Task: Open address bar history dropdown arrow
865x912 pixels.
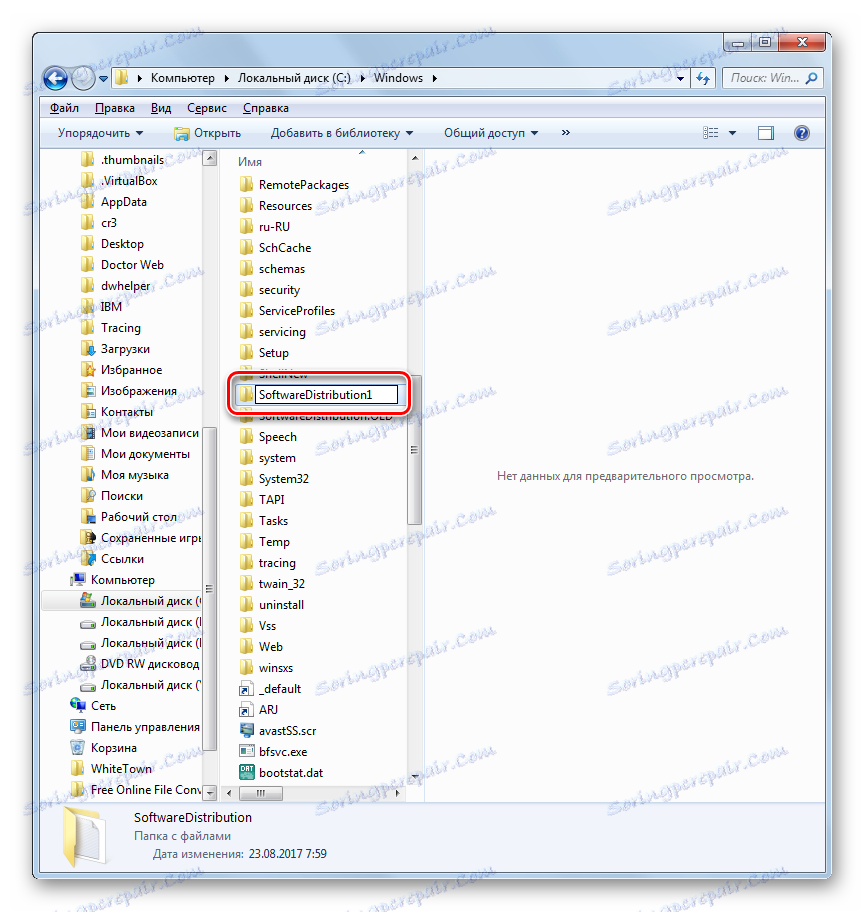Action: 680,78
